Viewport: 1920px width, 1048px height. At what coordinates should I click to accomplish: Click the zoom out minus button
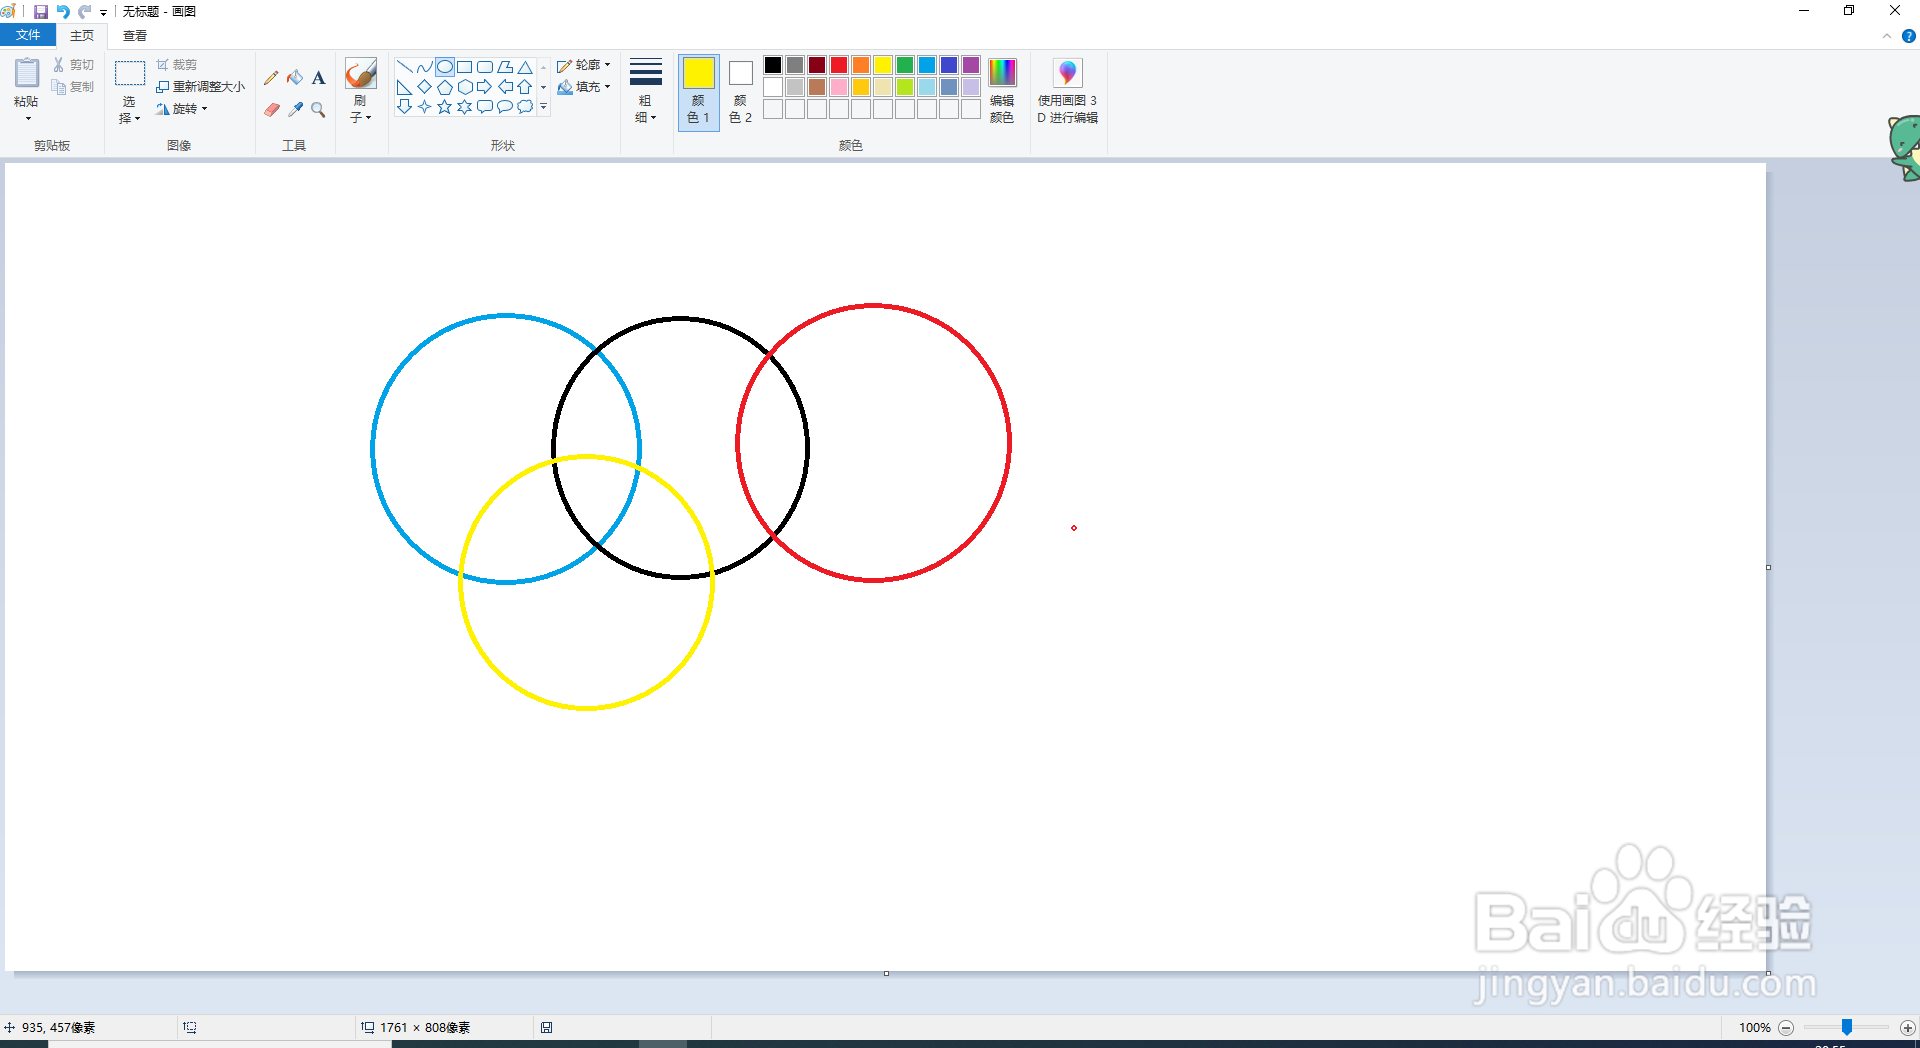(x=1786, y=1028)
